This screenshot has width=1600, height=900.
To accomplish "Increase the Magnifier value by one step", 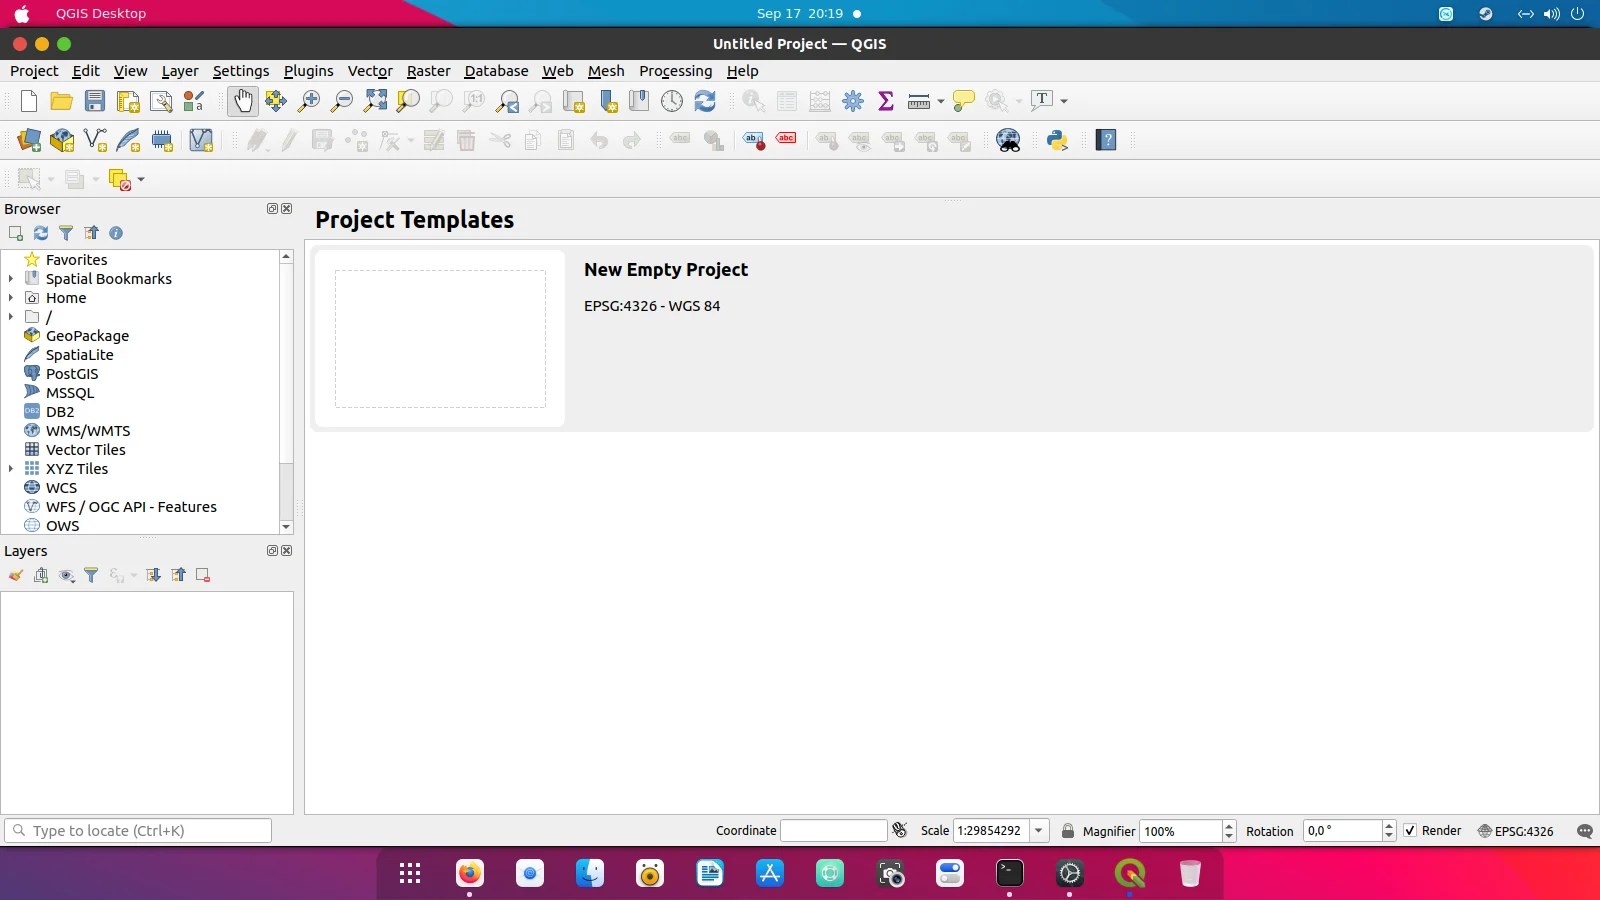I will (x=1229, y=826).
